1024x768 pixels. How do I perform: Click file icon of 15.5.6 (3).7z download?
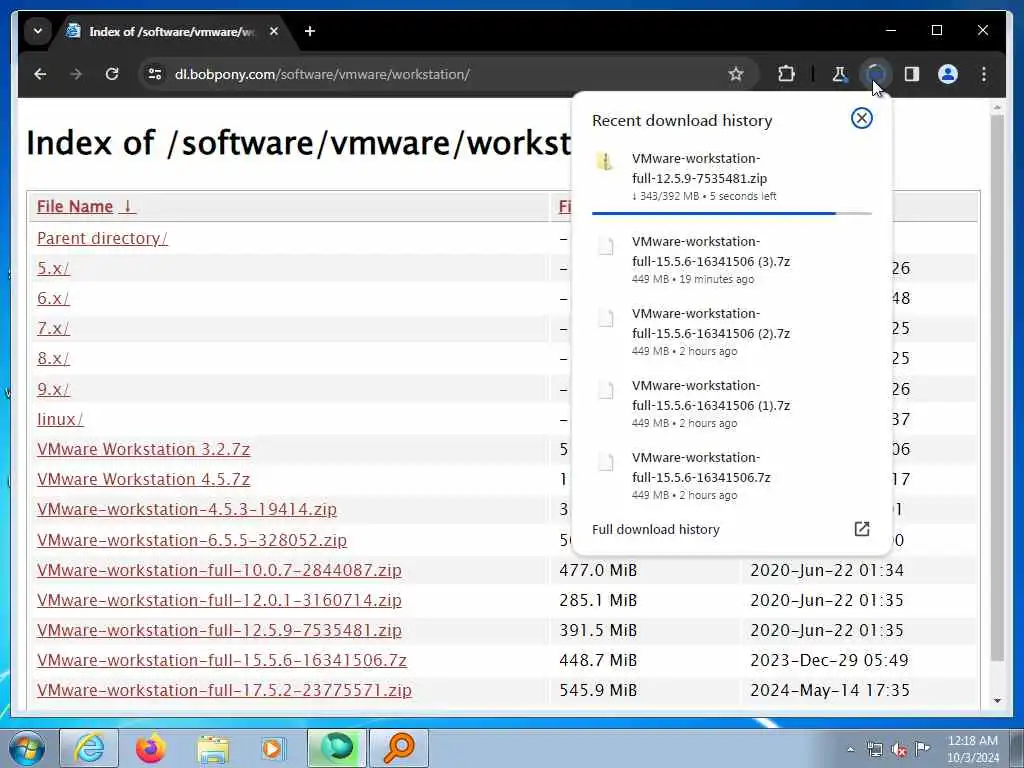606,246
